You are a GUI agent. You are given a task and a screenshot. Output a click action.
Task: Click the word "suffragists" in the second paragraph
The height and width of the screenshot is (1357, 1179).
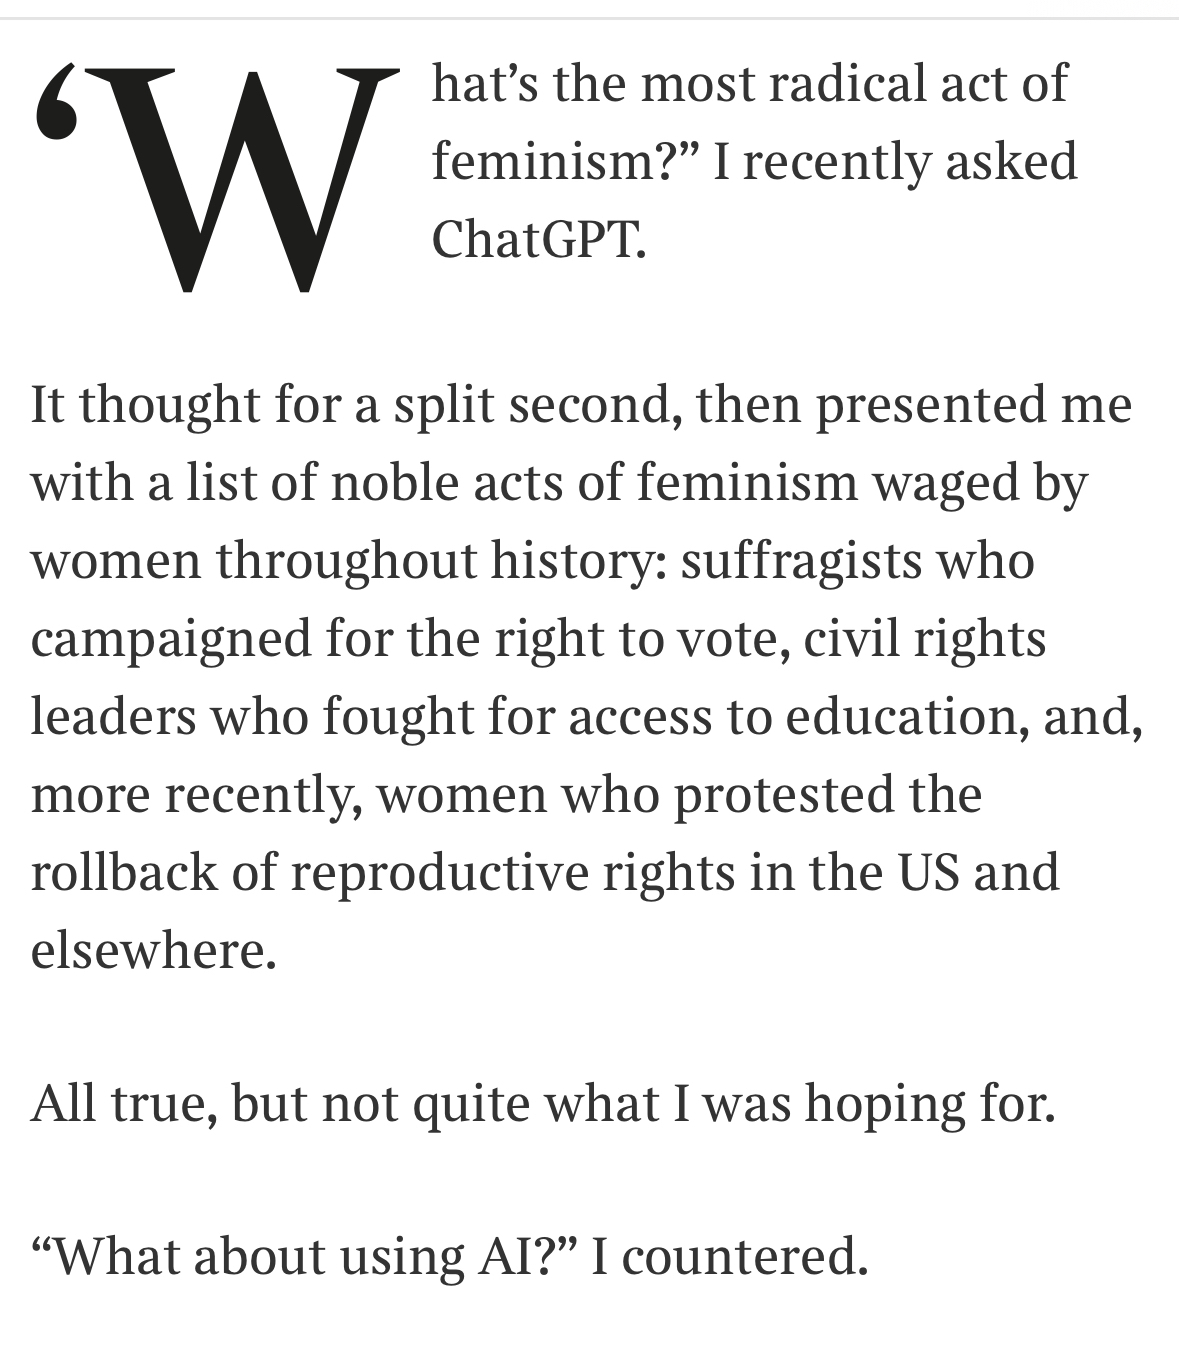click(x=800, y=560)
